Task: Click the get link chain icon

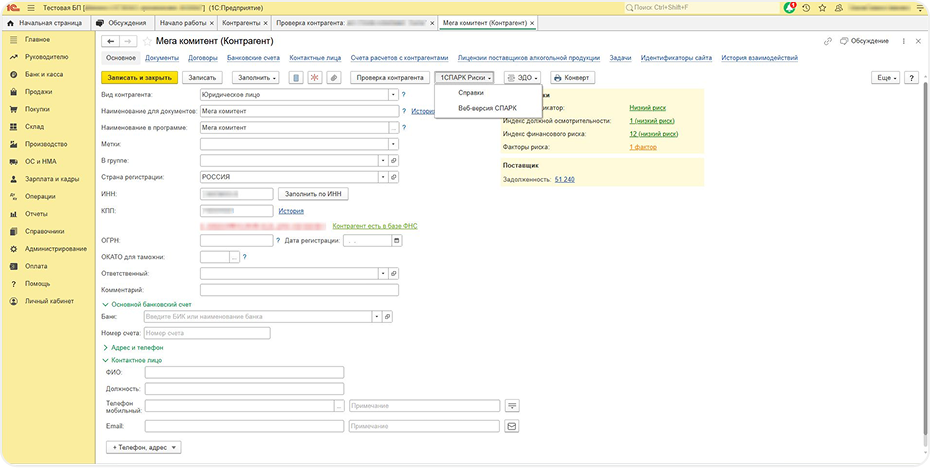Action: coord(827,41)
